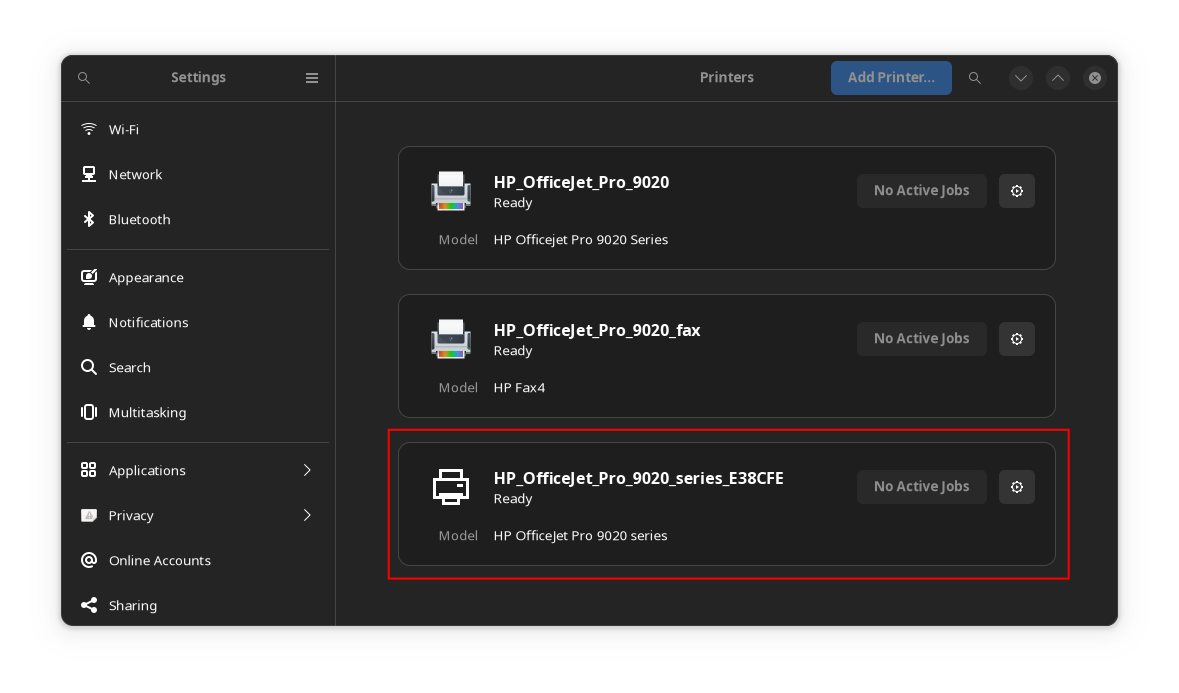Screen dimensions: 1179x693
Task: Click the HP_OfficeJet_Pro_9020 printer name
Action: (x=581, y=183)
